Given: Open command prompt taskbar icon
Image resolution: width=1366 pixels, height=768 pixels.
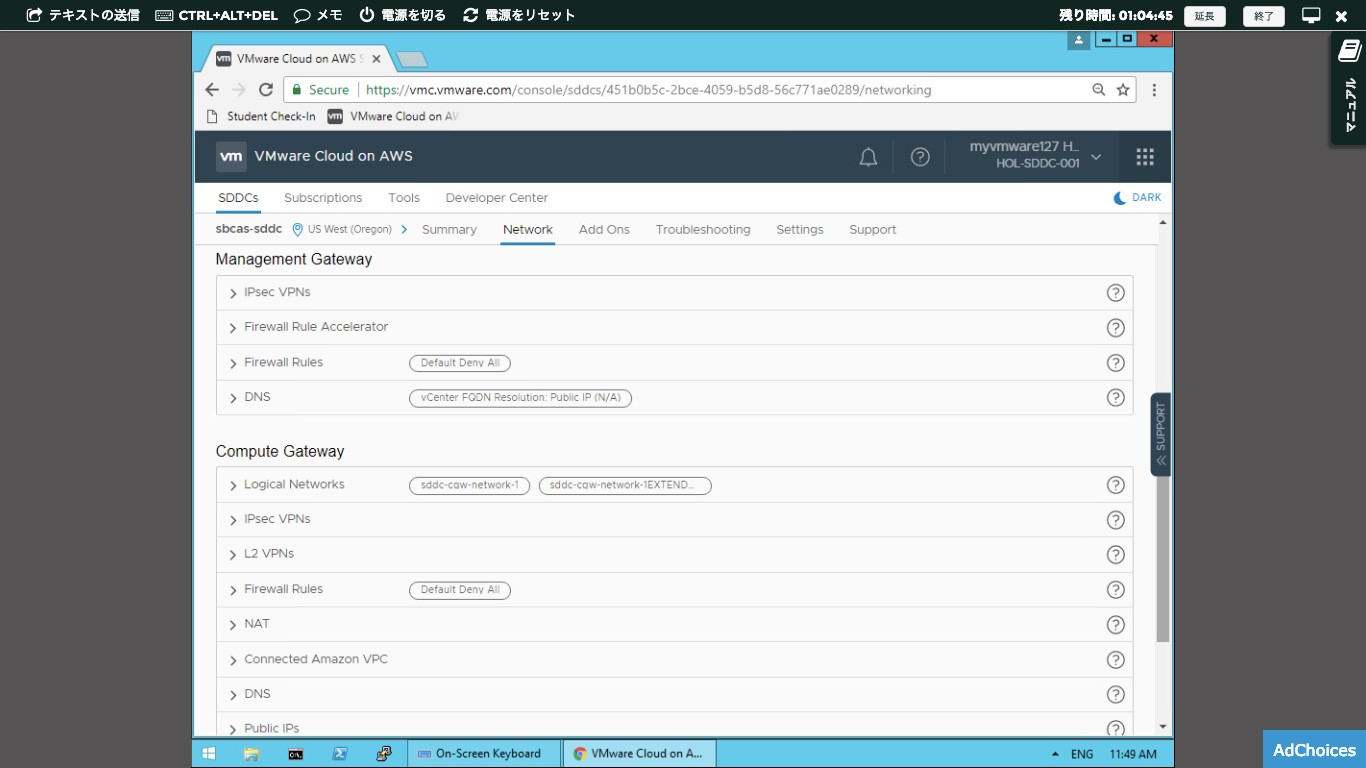Looking at the screenshot, I should click(x=296, y=754).
